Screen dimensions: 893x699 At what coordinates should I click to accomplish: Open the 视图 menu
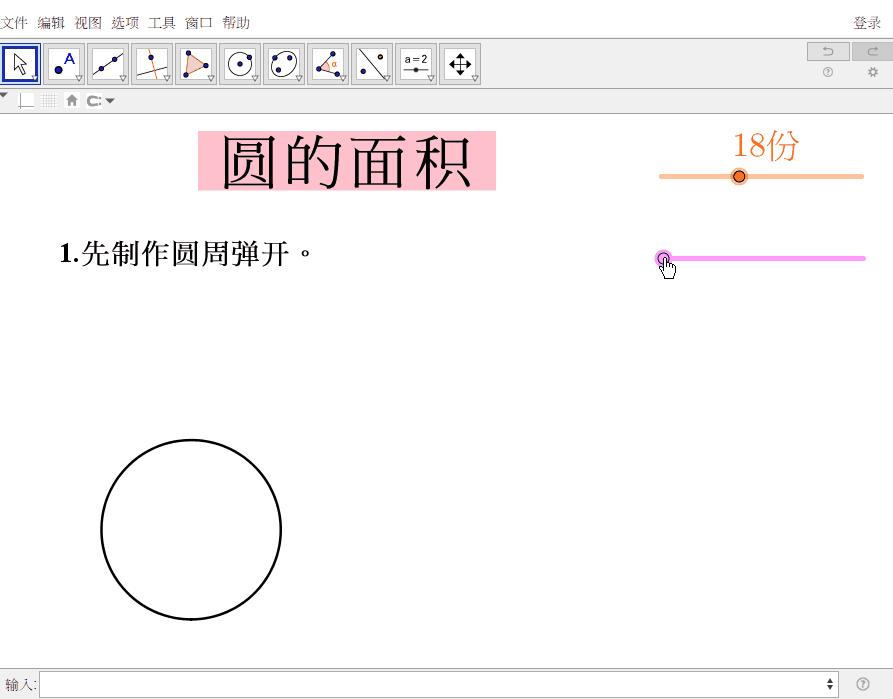[x=87, y=22]
